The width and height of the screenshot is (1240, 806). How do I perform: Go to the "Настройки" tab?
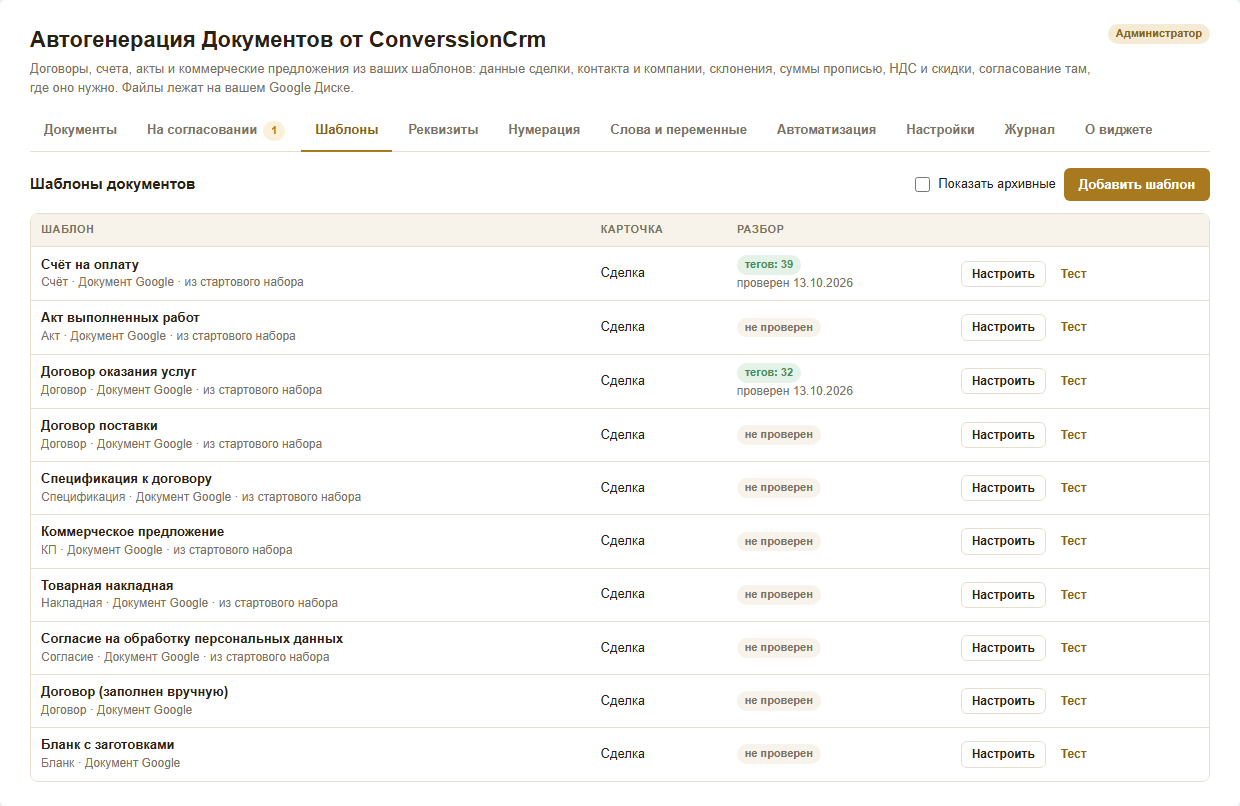click(940, 130)
